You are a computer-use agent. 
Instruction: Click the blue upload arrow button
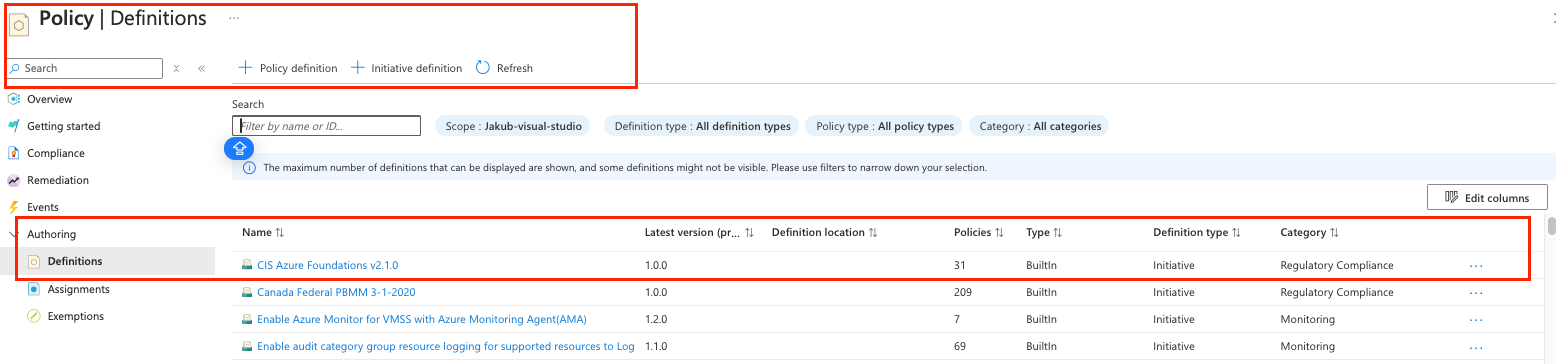[x=239, y=148]
